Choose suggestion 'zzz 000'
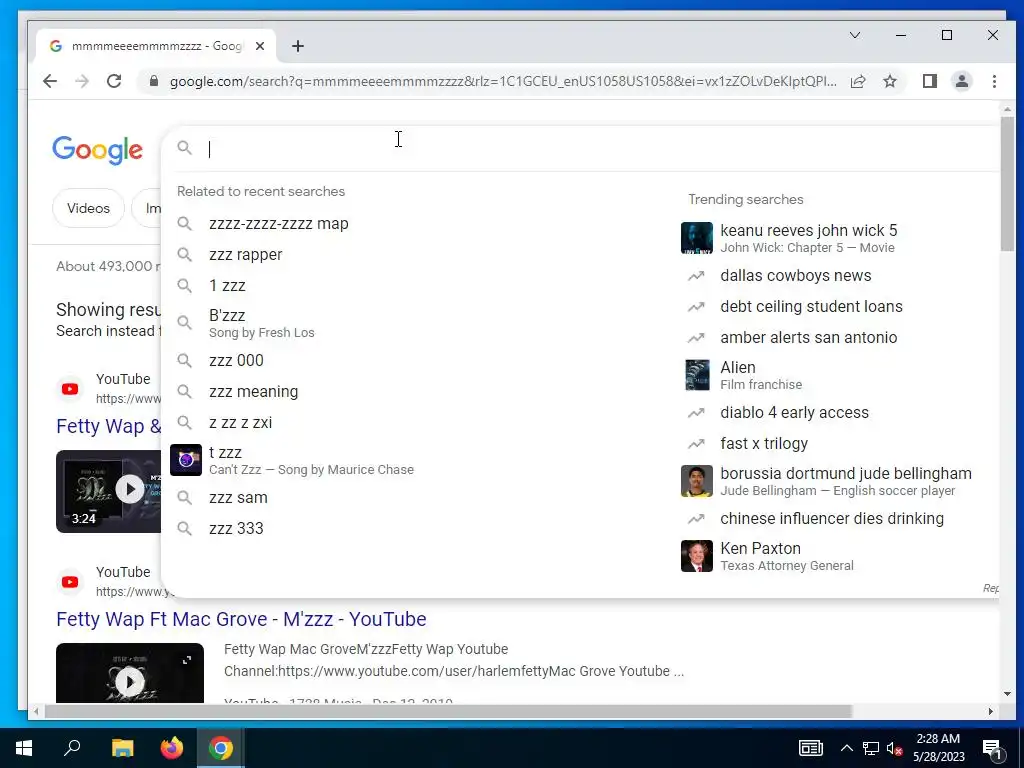Viewport: 1024px width, 768px height. pyautogui.click(x=236, y=360)
